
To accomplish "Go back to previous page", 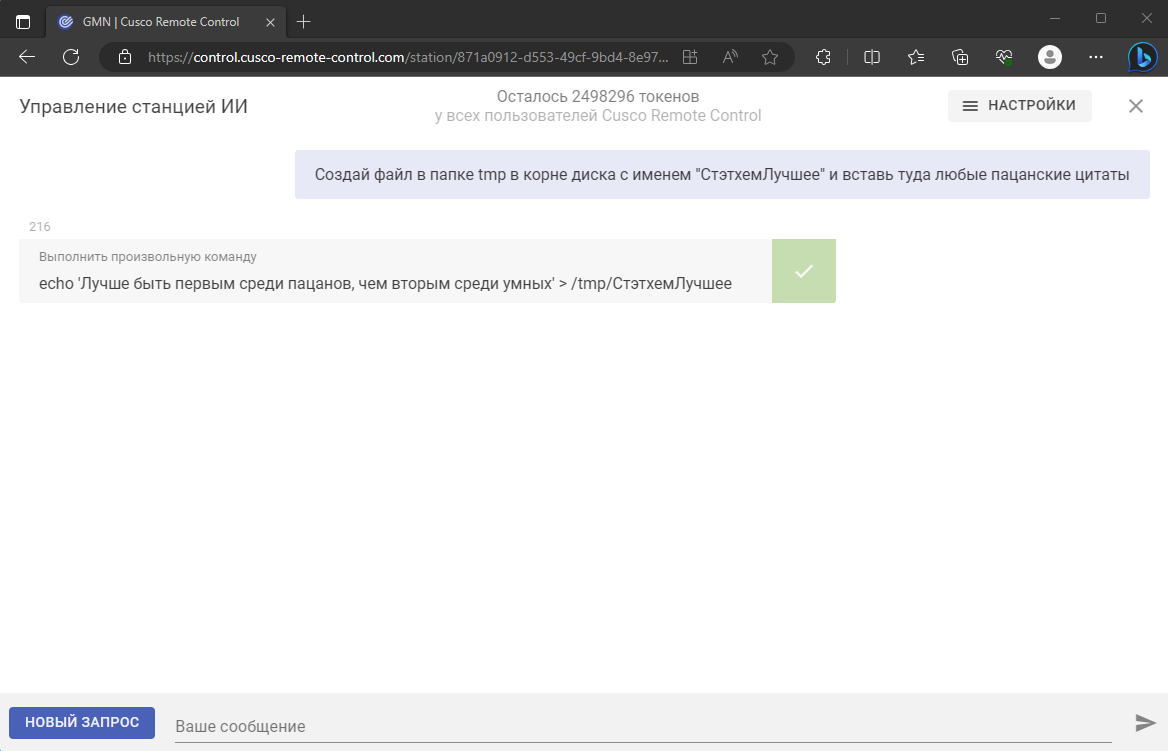I will 27,58.
